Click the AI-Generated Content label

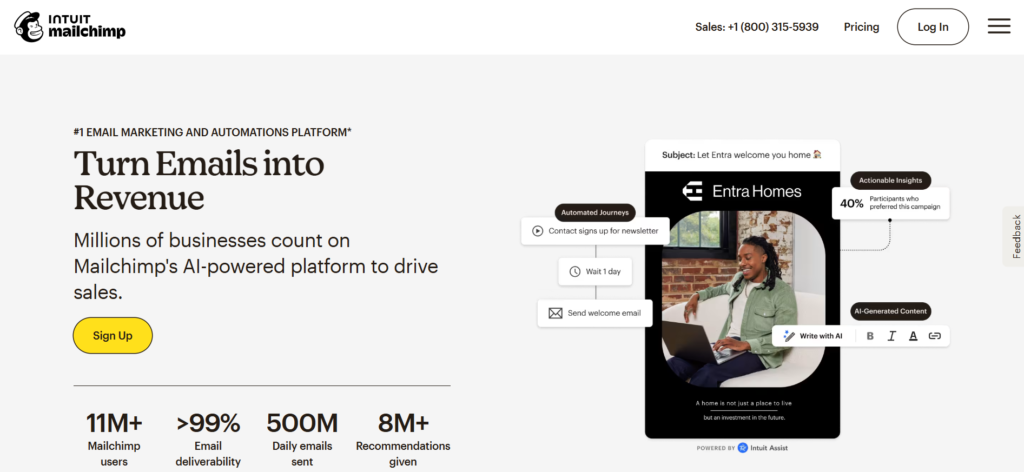890,311
